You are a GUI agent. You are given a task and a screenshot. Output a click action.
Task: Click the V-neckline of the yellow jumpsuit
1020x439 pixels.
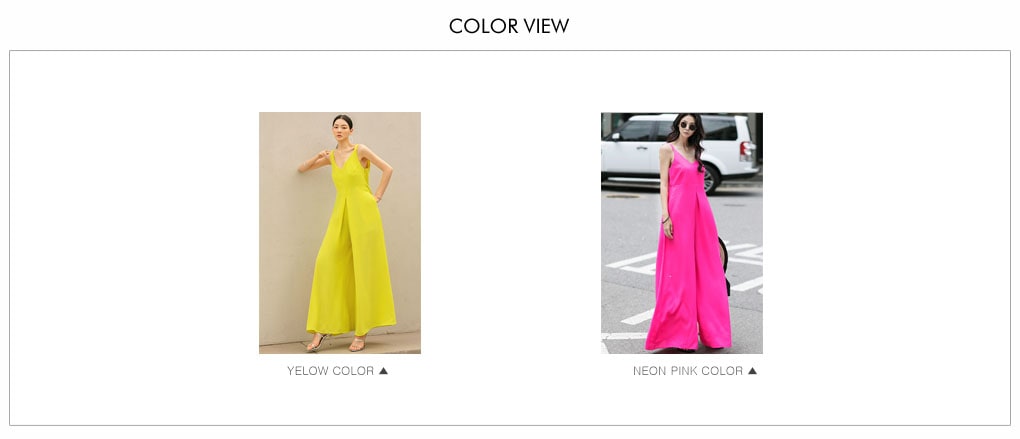pos(345,161)
